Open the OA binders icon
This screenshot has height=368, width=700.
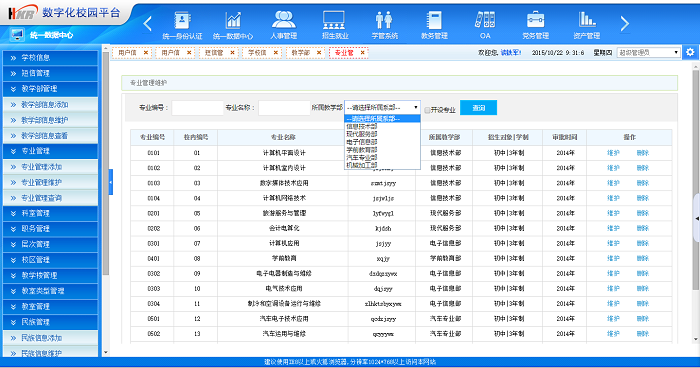(485, 20)
